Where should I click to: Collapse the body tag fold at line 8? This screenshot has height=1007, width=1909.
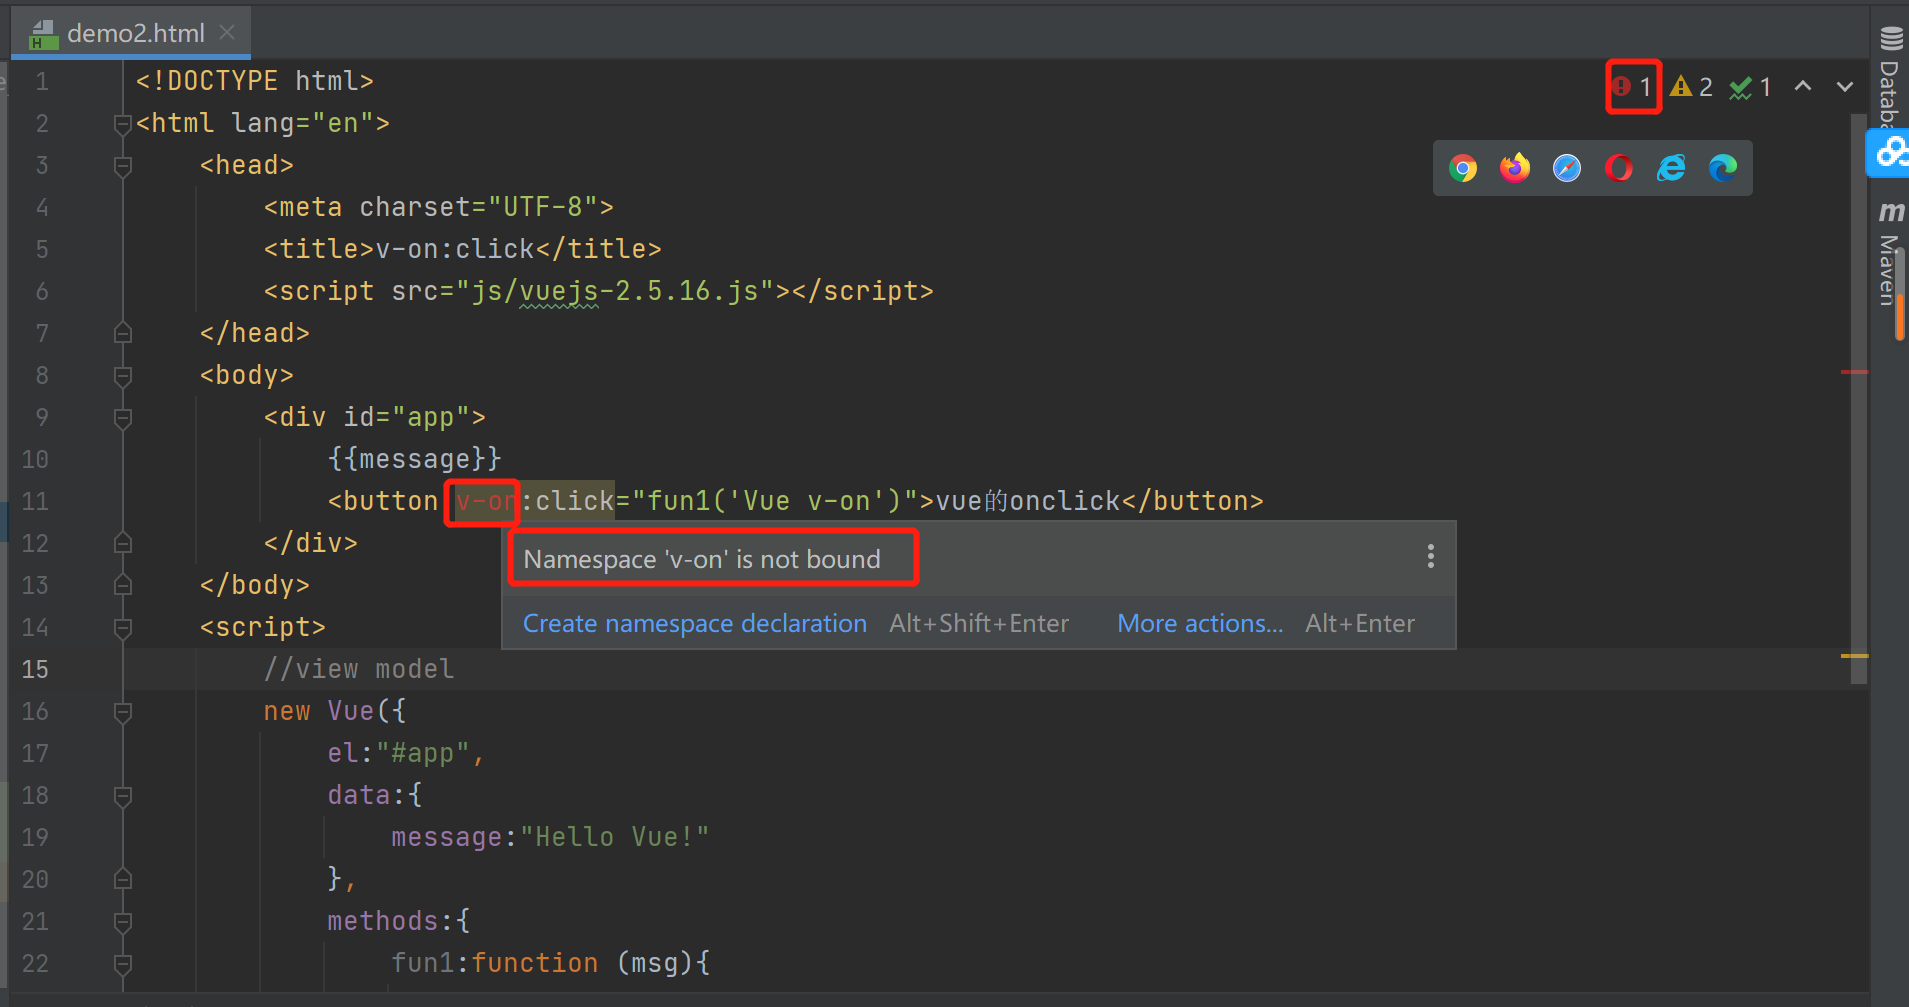click(123, 376)
